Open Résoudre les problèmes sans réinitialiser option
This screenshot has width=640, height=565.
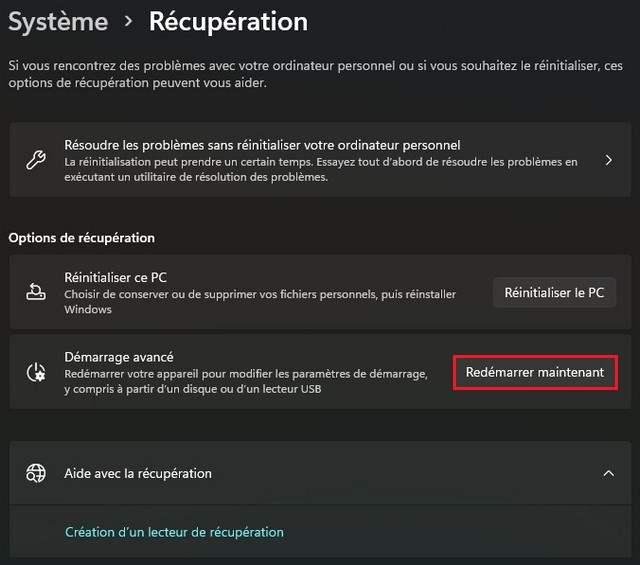[x=262, y=146]
